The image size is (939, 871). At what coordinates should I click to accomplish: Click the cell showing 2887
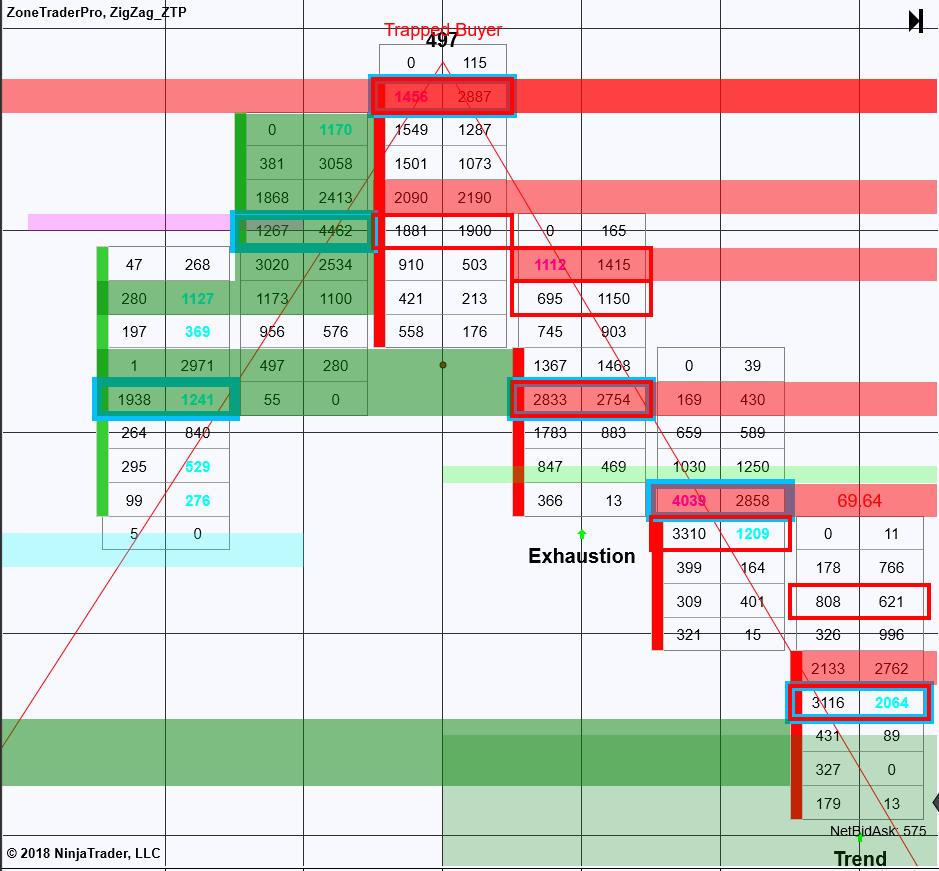pyautogui.click(x=474, y=96)
